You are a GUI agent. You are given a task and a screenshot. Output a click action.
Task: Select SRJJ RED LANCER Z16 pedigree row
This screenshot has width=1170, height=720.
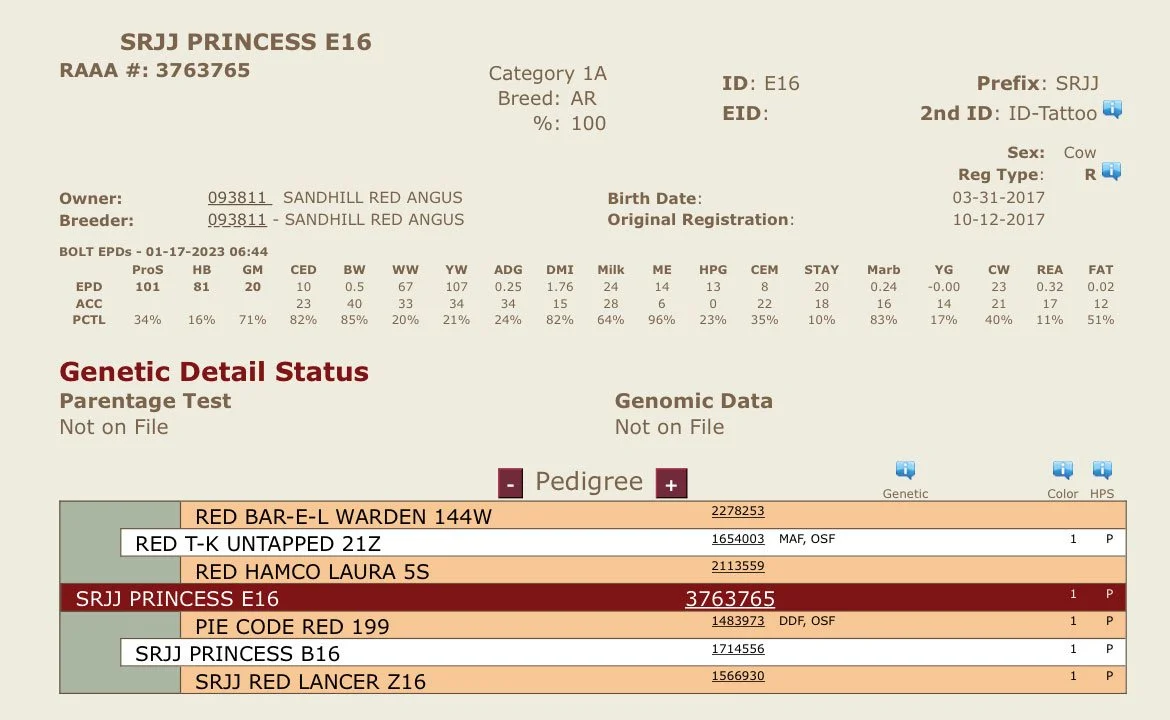point(653,680)
